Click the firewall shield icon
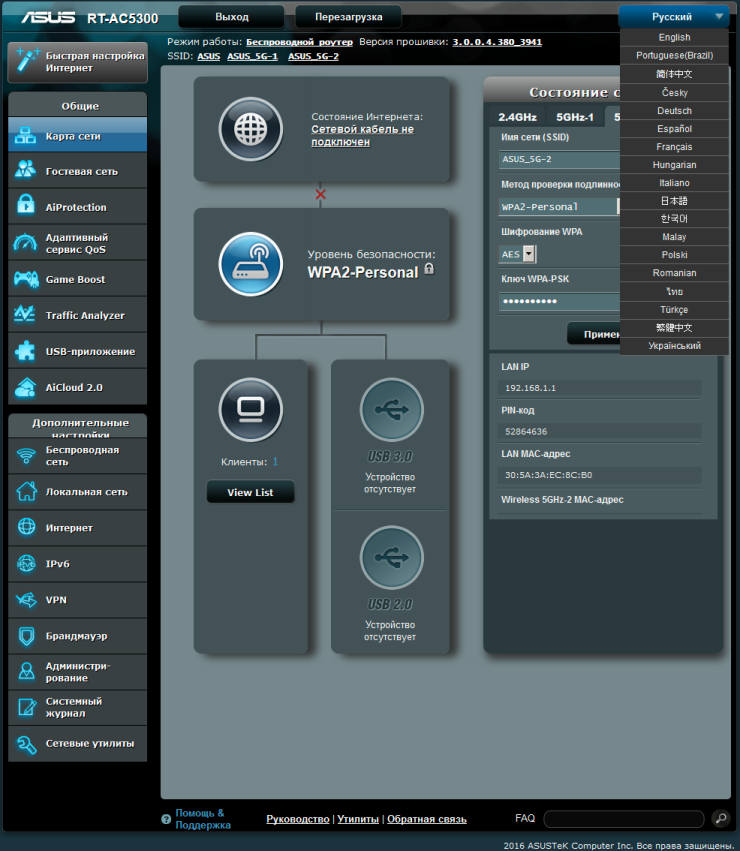Viewport: 740px width, 851px height. point(26,636)
